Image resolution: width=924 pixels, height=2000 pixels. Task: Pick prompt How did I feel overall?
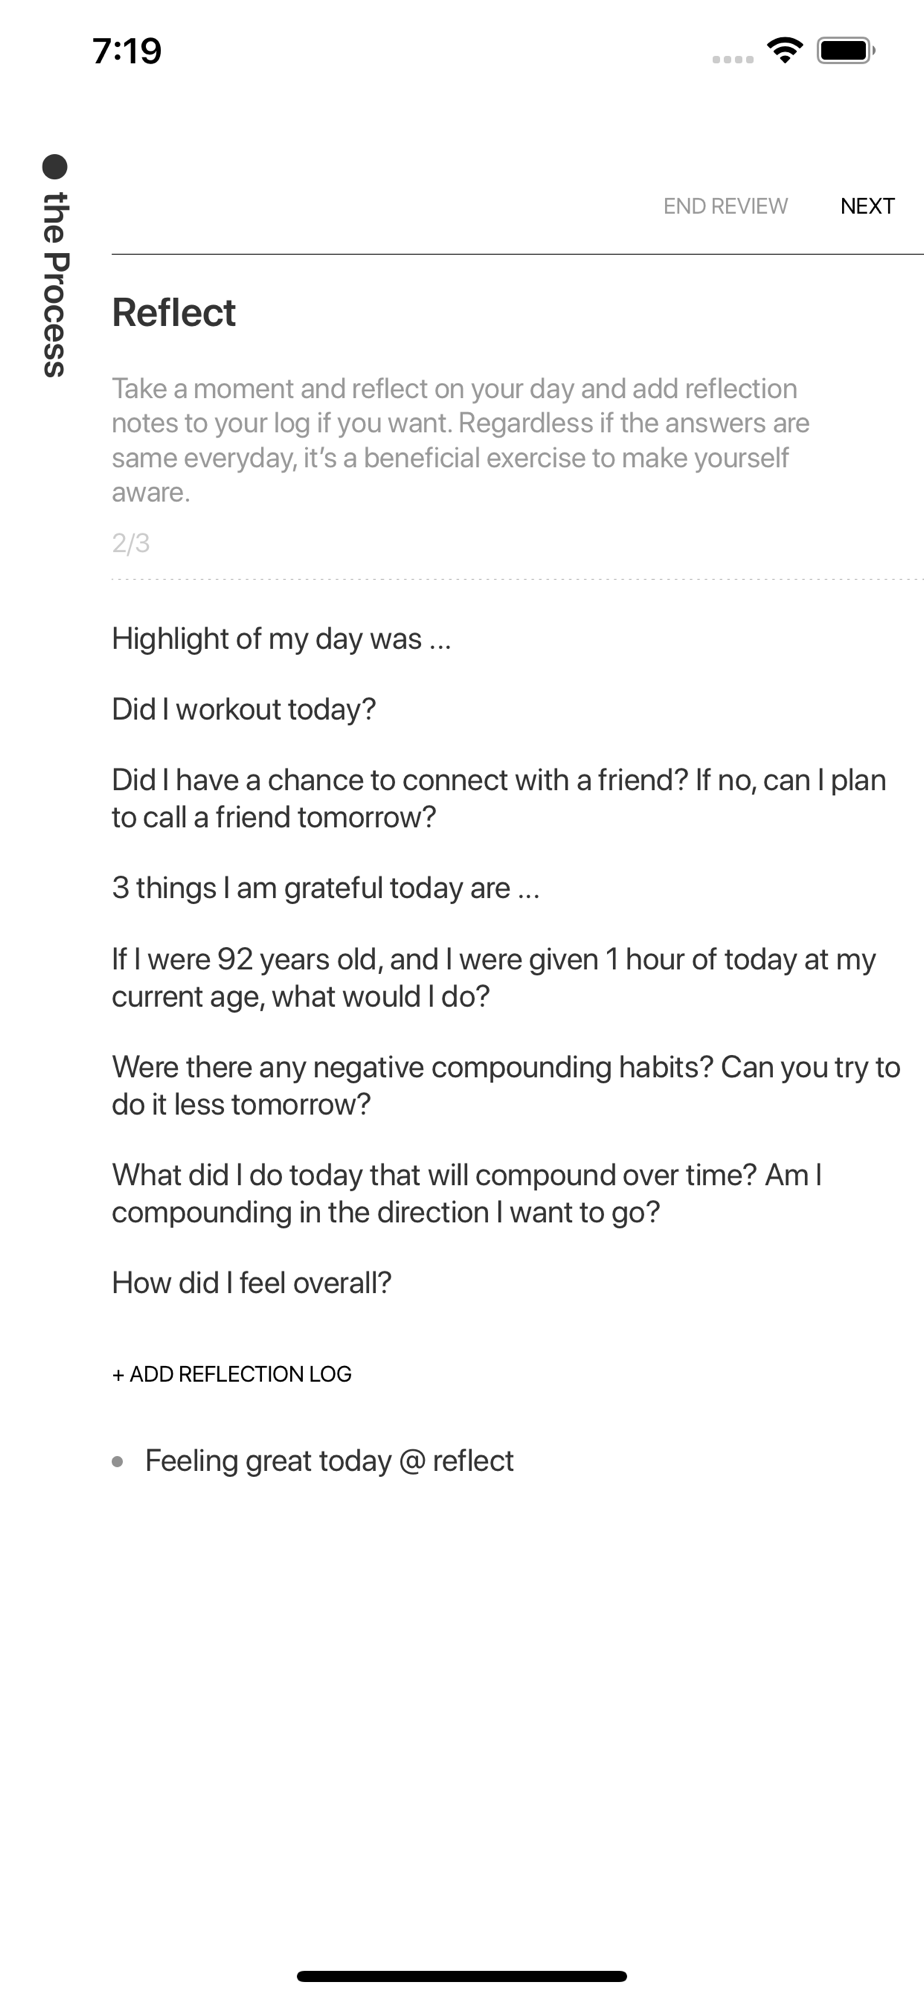[252, 1283]
